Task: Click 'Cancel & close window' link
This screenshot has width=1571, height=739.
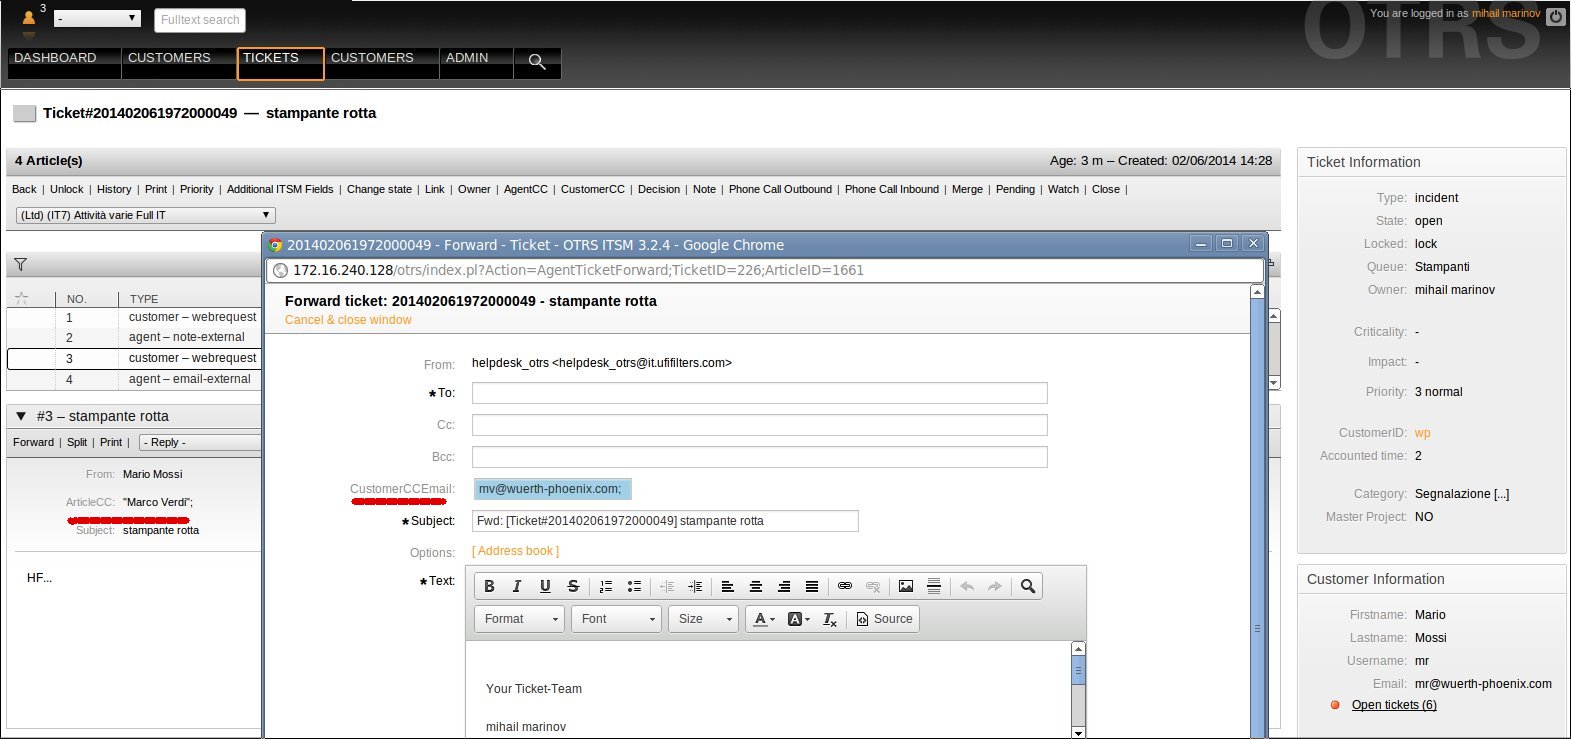Action: pos(348,320)
